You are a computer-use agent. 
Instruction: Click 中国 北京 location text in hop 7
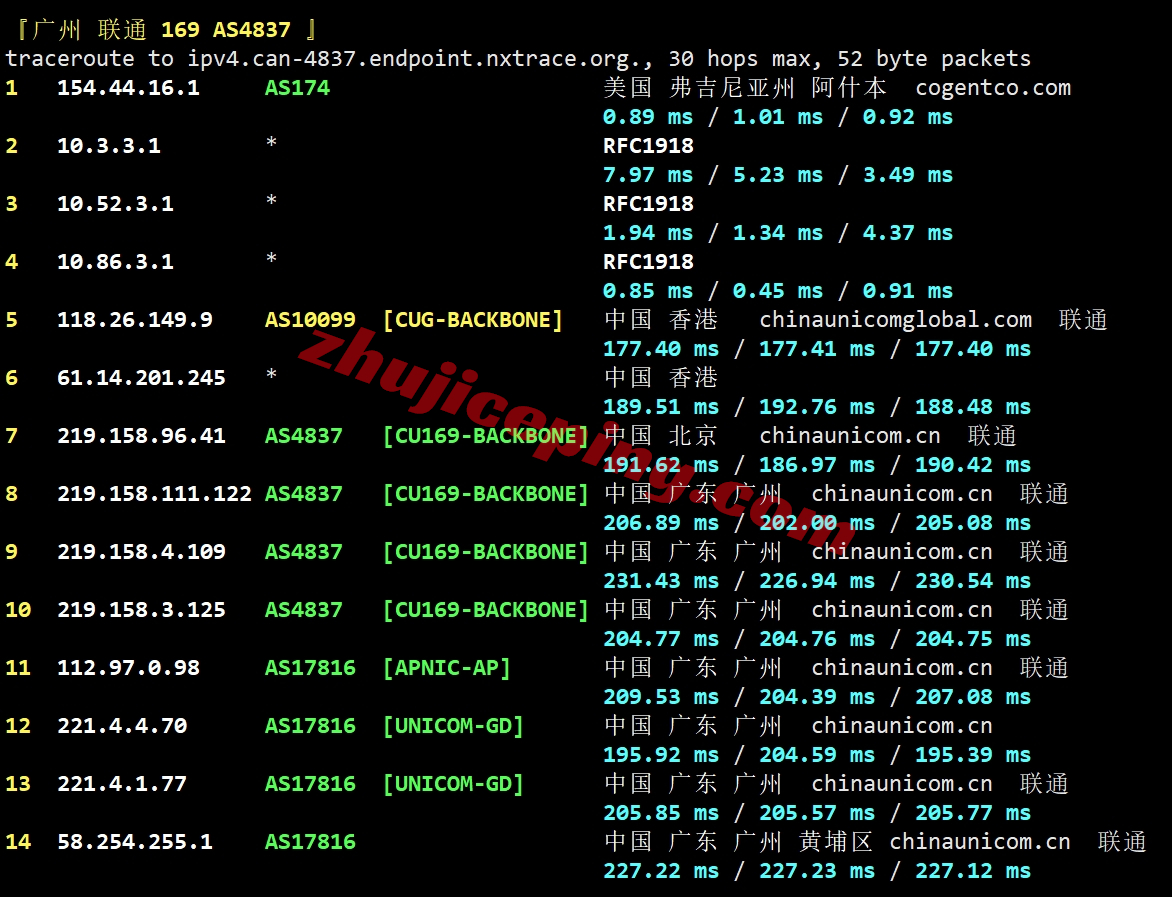(x=661, y=436)
